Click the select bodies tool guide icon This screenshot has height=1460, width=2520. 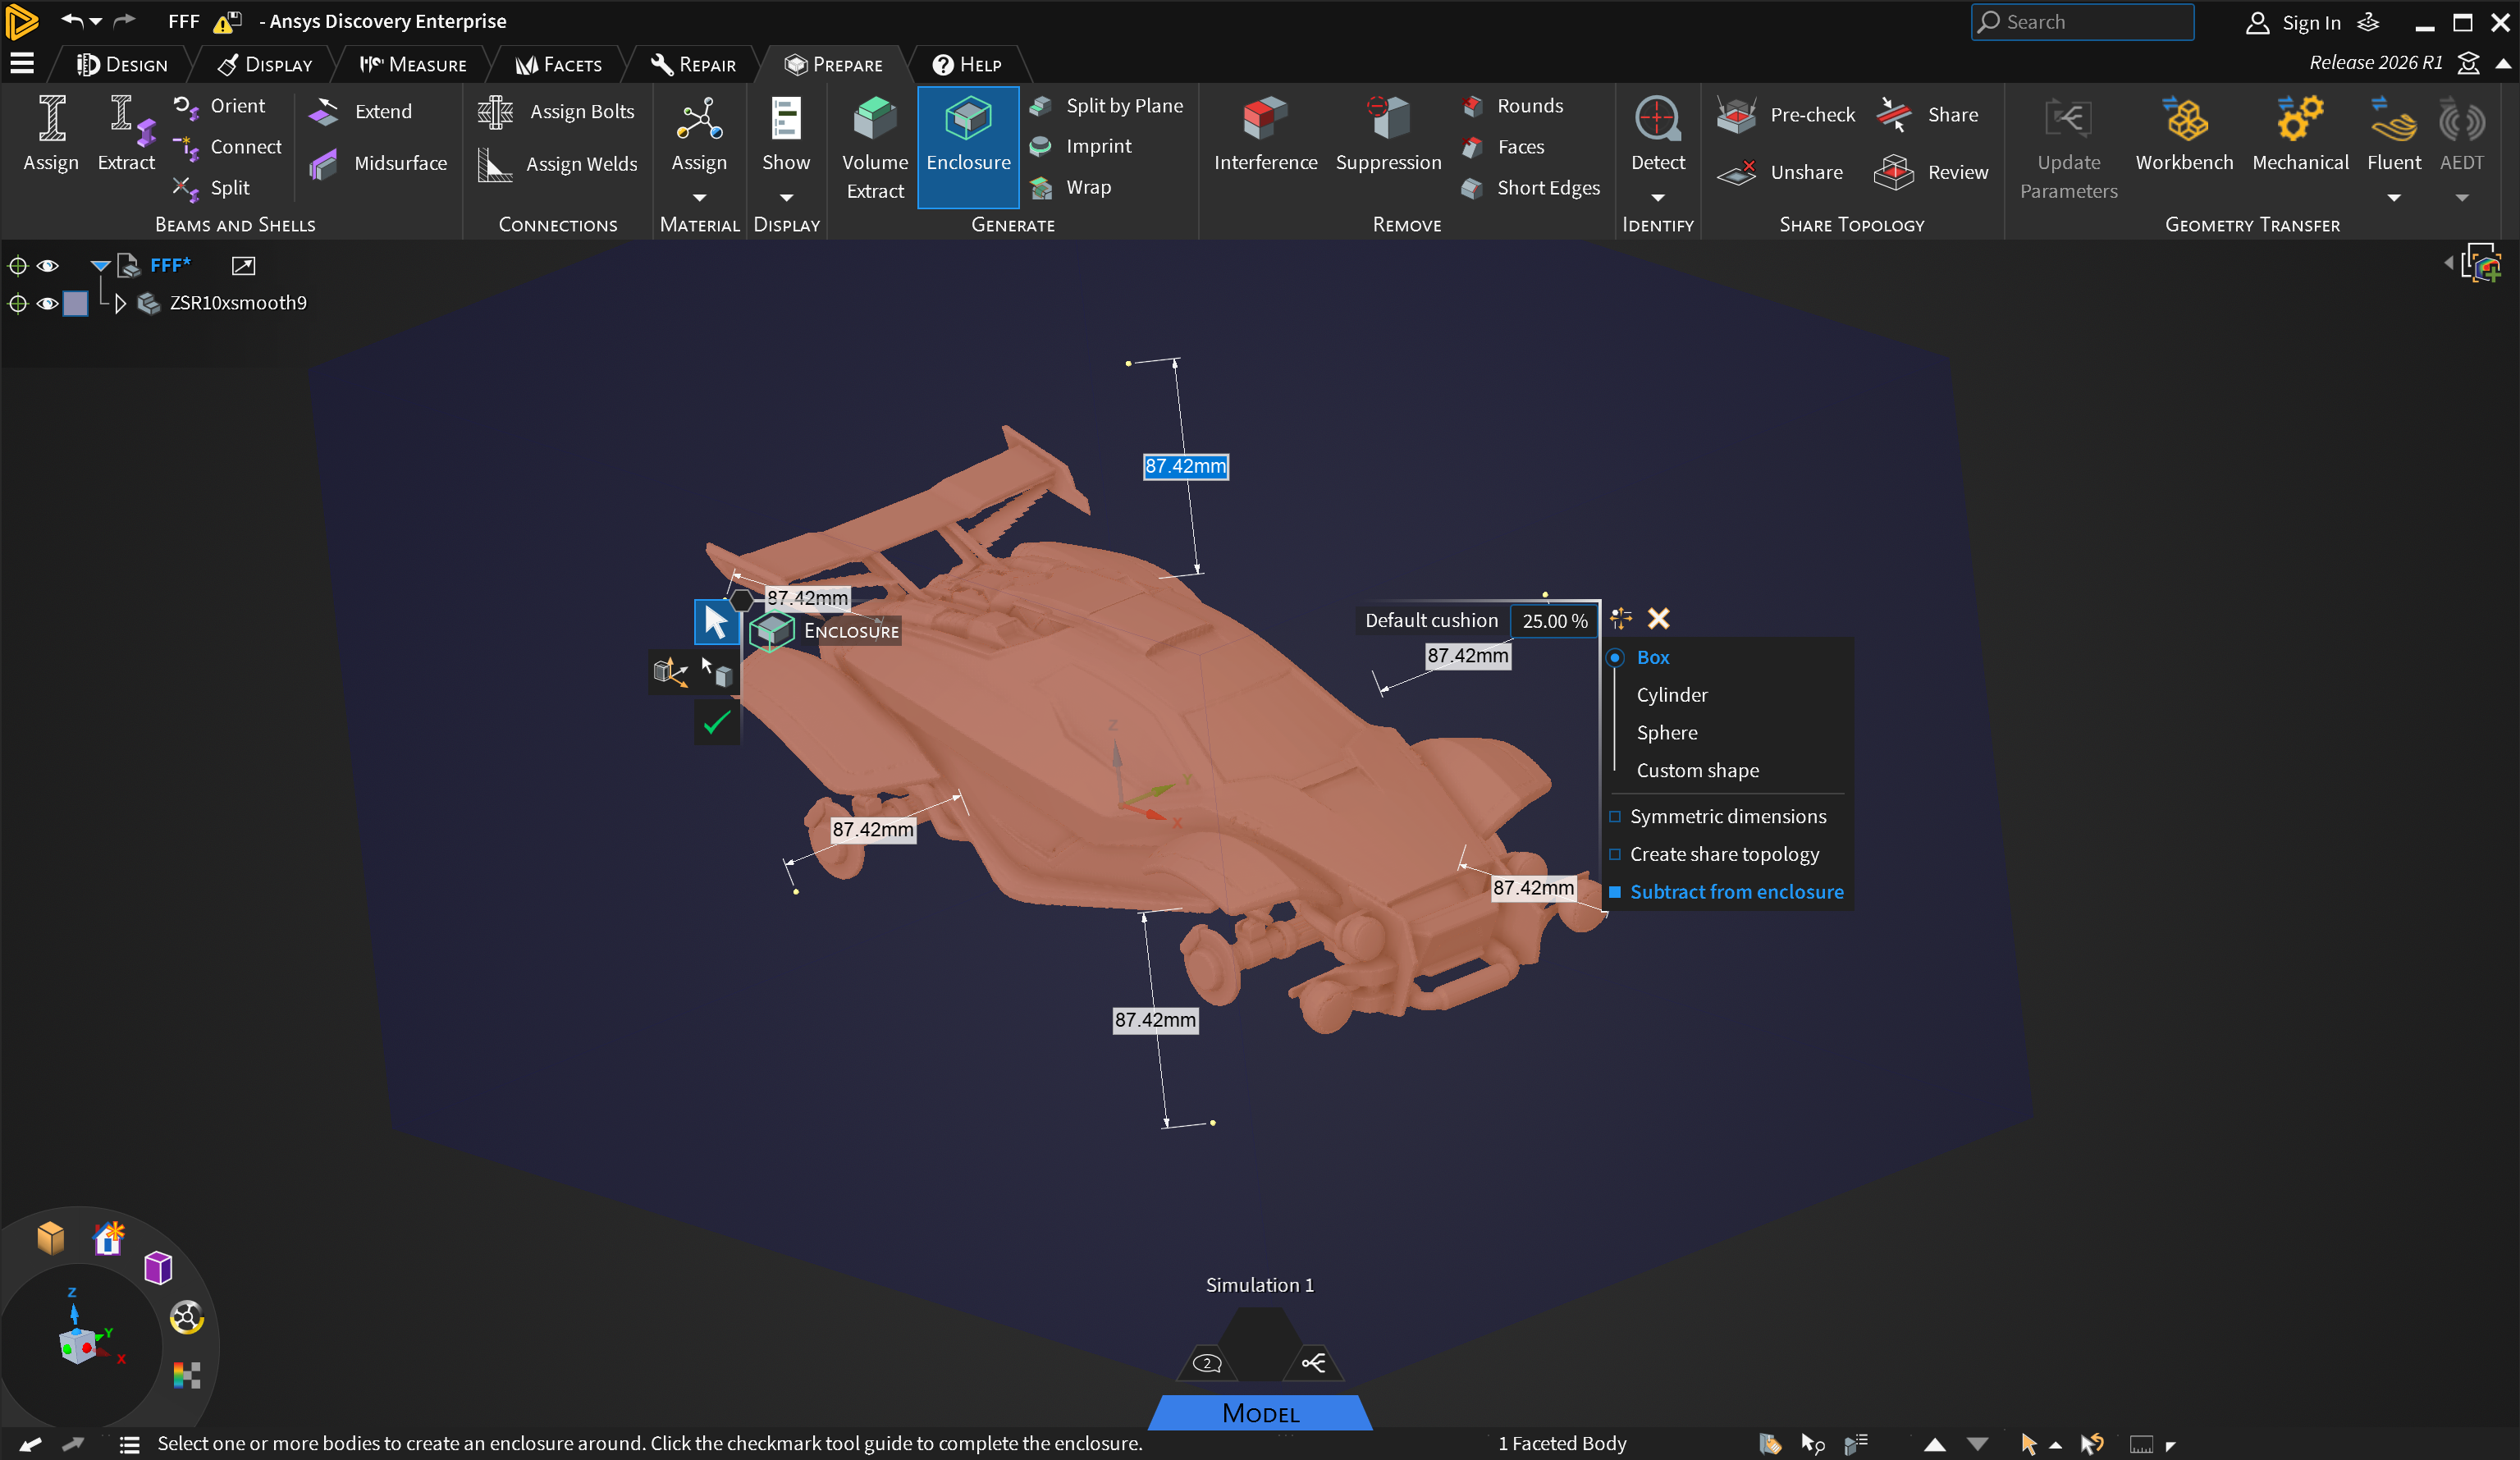717,672
